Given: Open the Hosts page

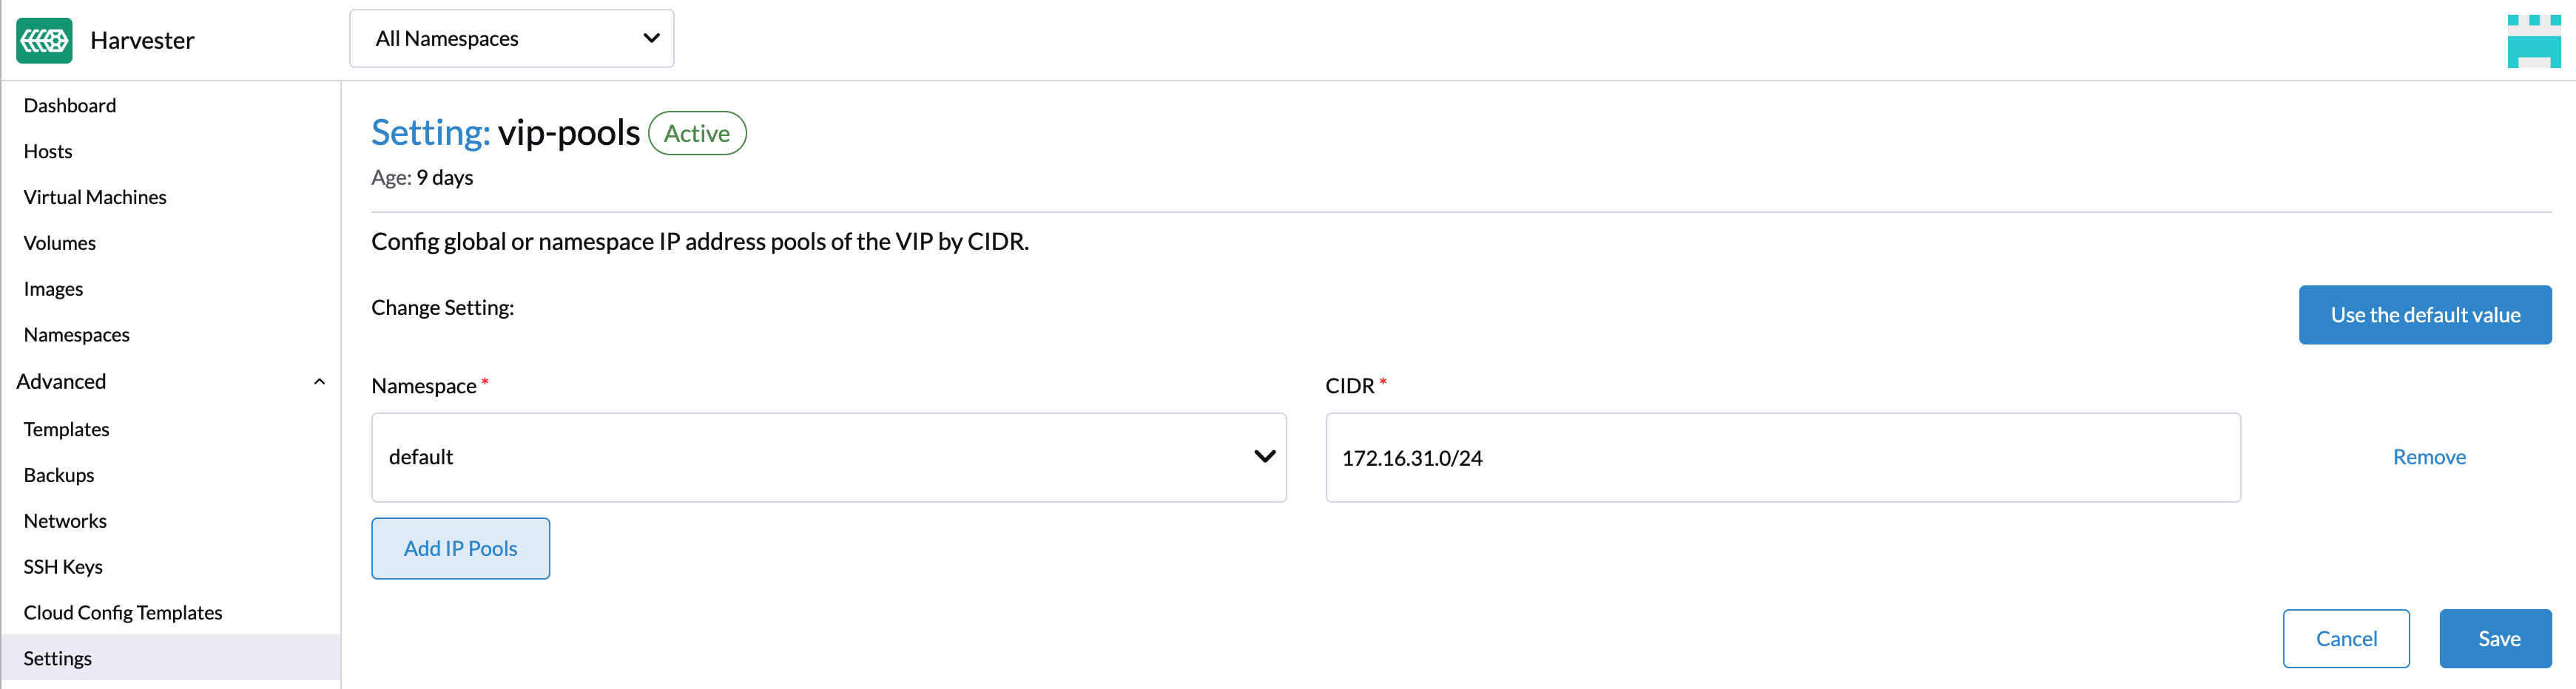Looking at the screenshot, I should click(48, 152).
